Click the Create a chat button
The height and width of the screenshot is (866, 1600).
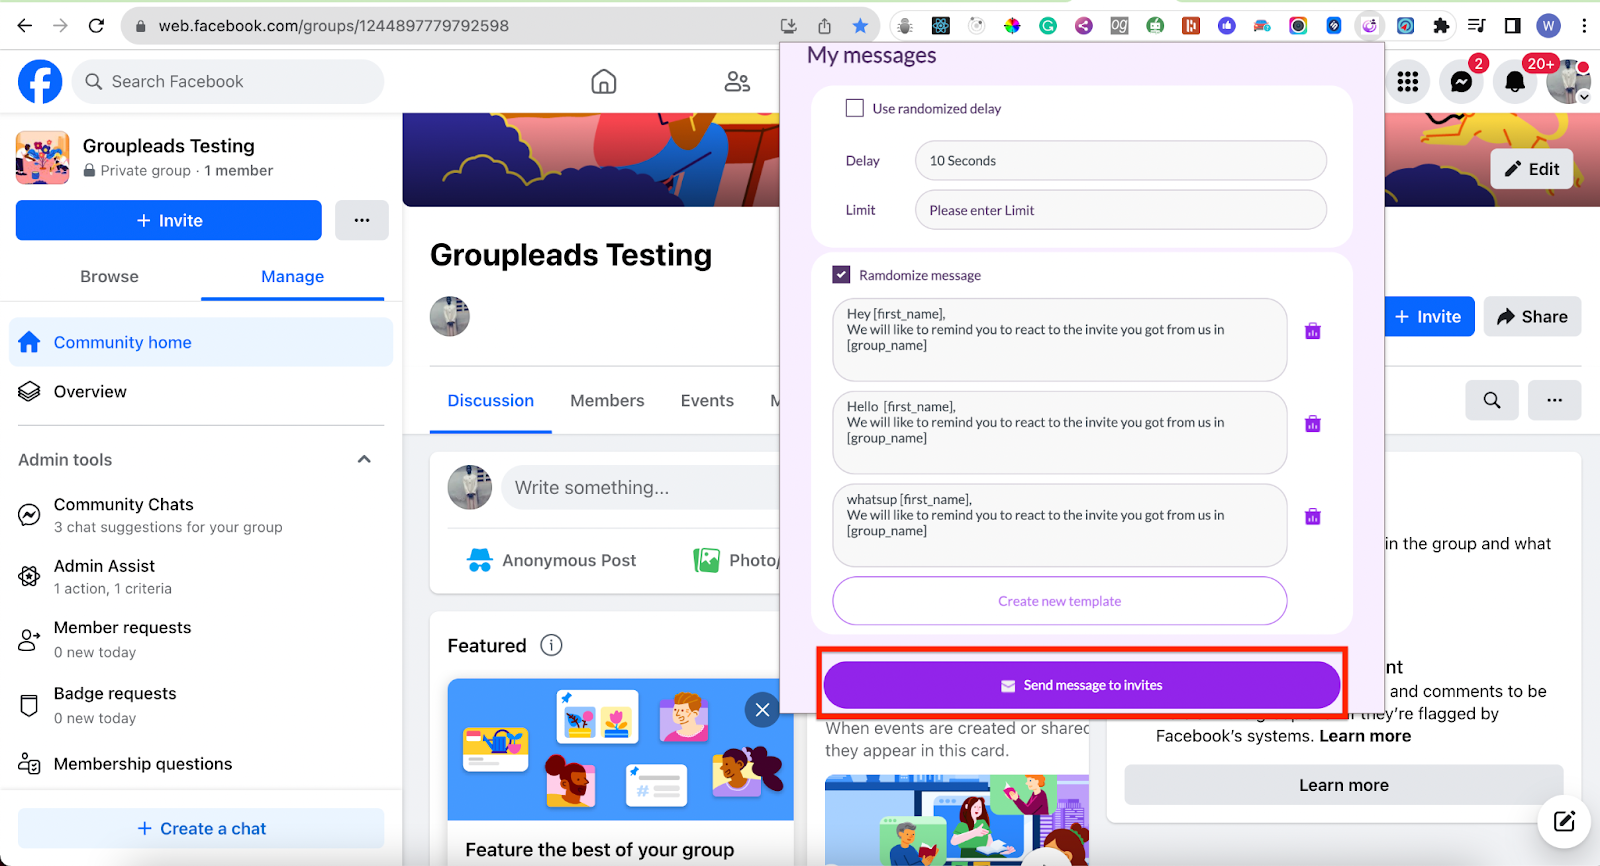coord(201,828)
